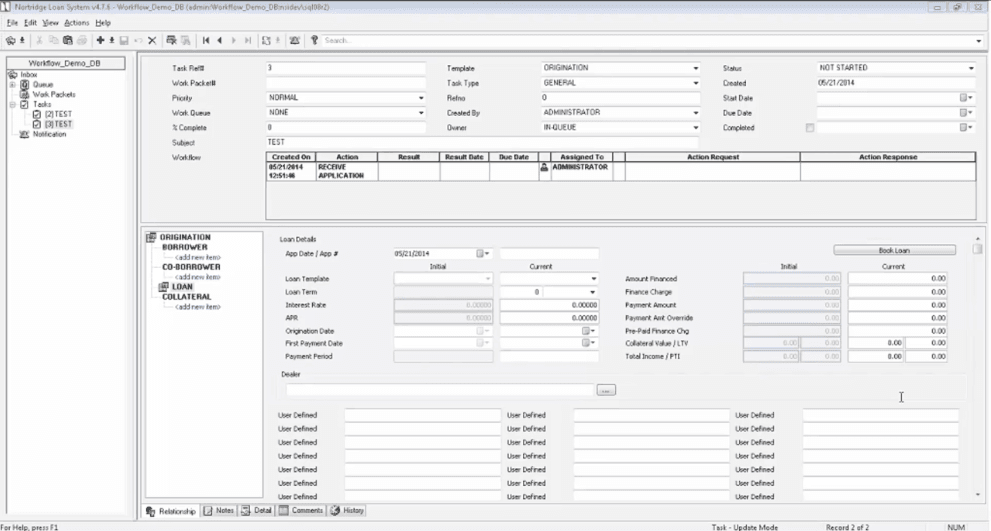Screen dimensions: 991x531
Task: Click the Paste clipboard toolbar icon
Action: [x=68, y=40]
